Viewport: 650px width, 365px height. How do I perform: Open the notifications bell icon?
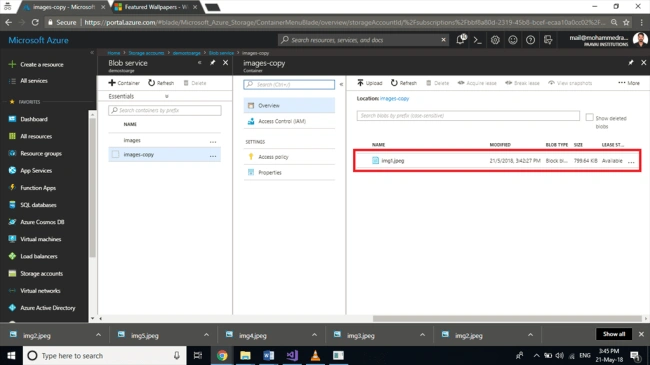(x=461, y=40)
